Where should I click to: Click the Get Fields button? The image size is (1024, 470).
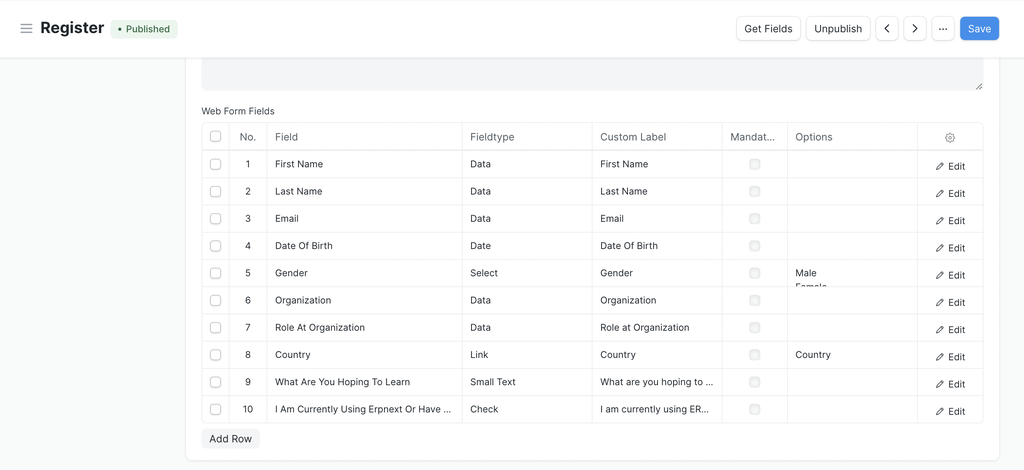(x=768, y=29)
